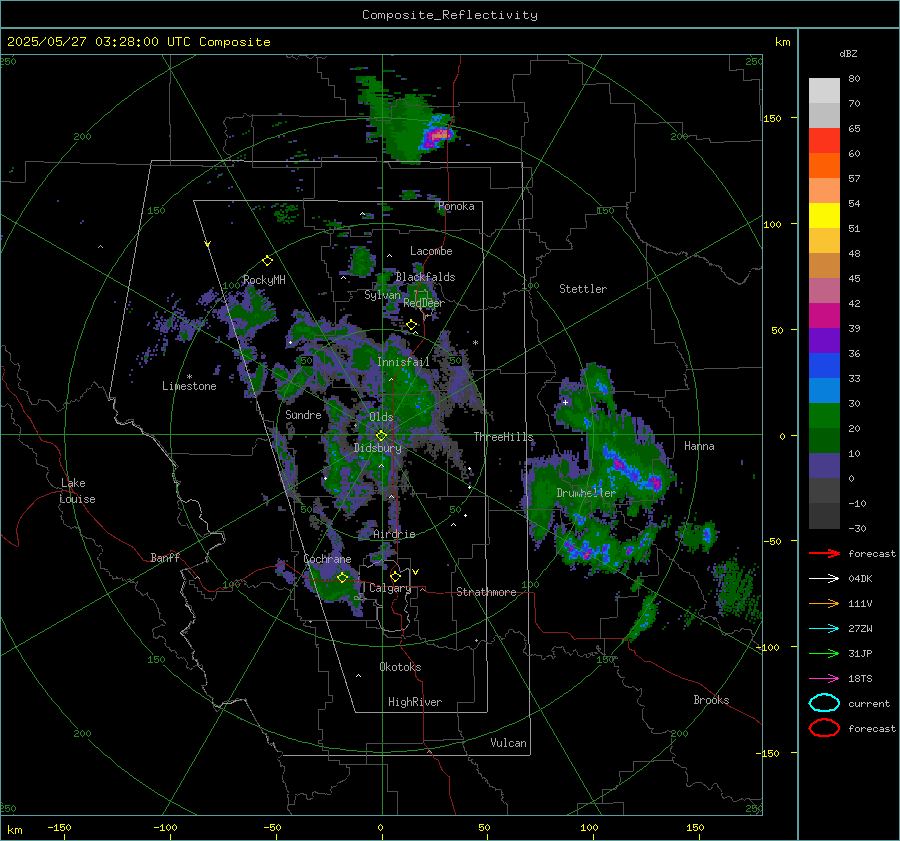This screenshot has width=900, height=841.
Task: Select the Hanna label
Action: click(699, 446)
